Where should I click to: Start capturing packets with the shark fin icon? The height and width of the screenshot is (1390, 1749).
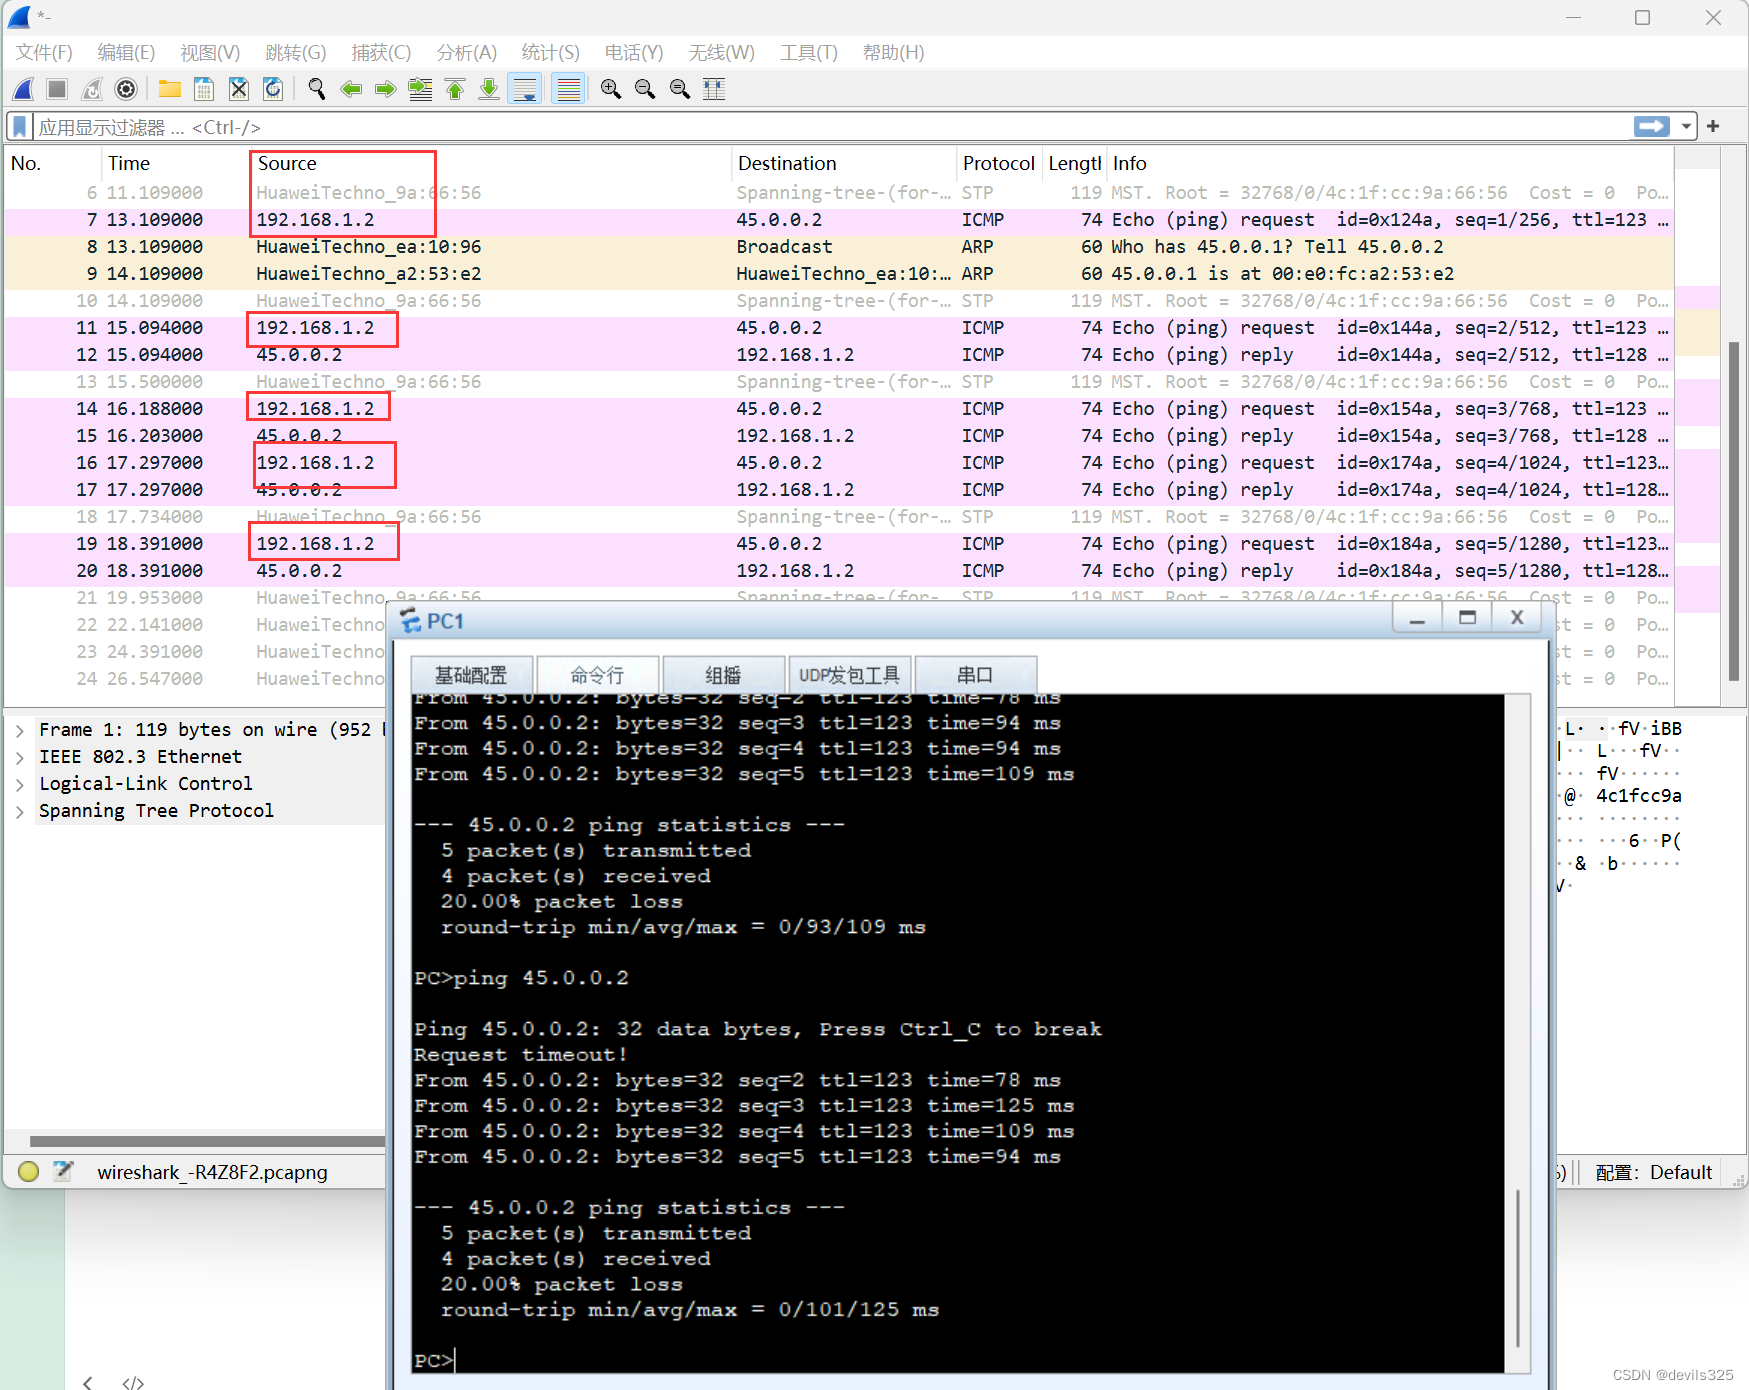(23, 89)
